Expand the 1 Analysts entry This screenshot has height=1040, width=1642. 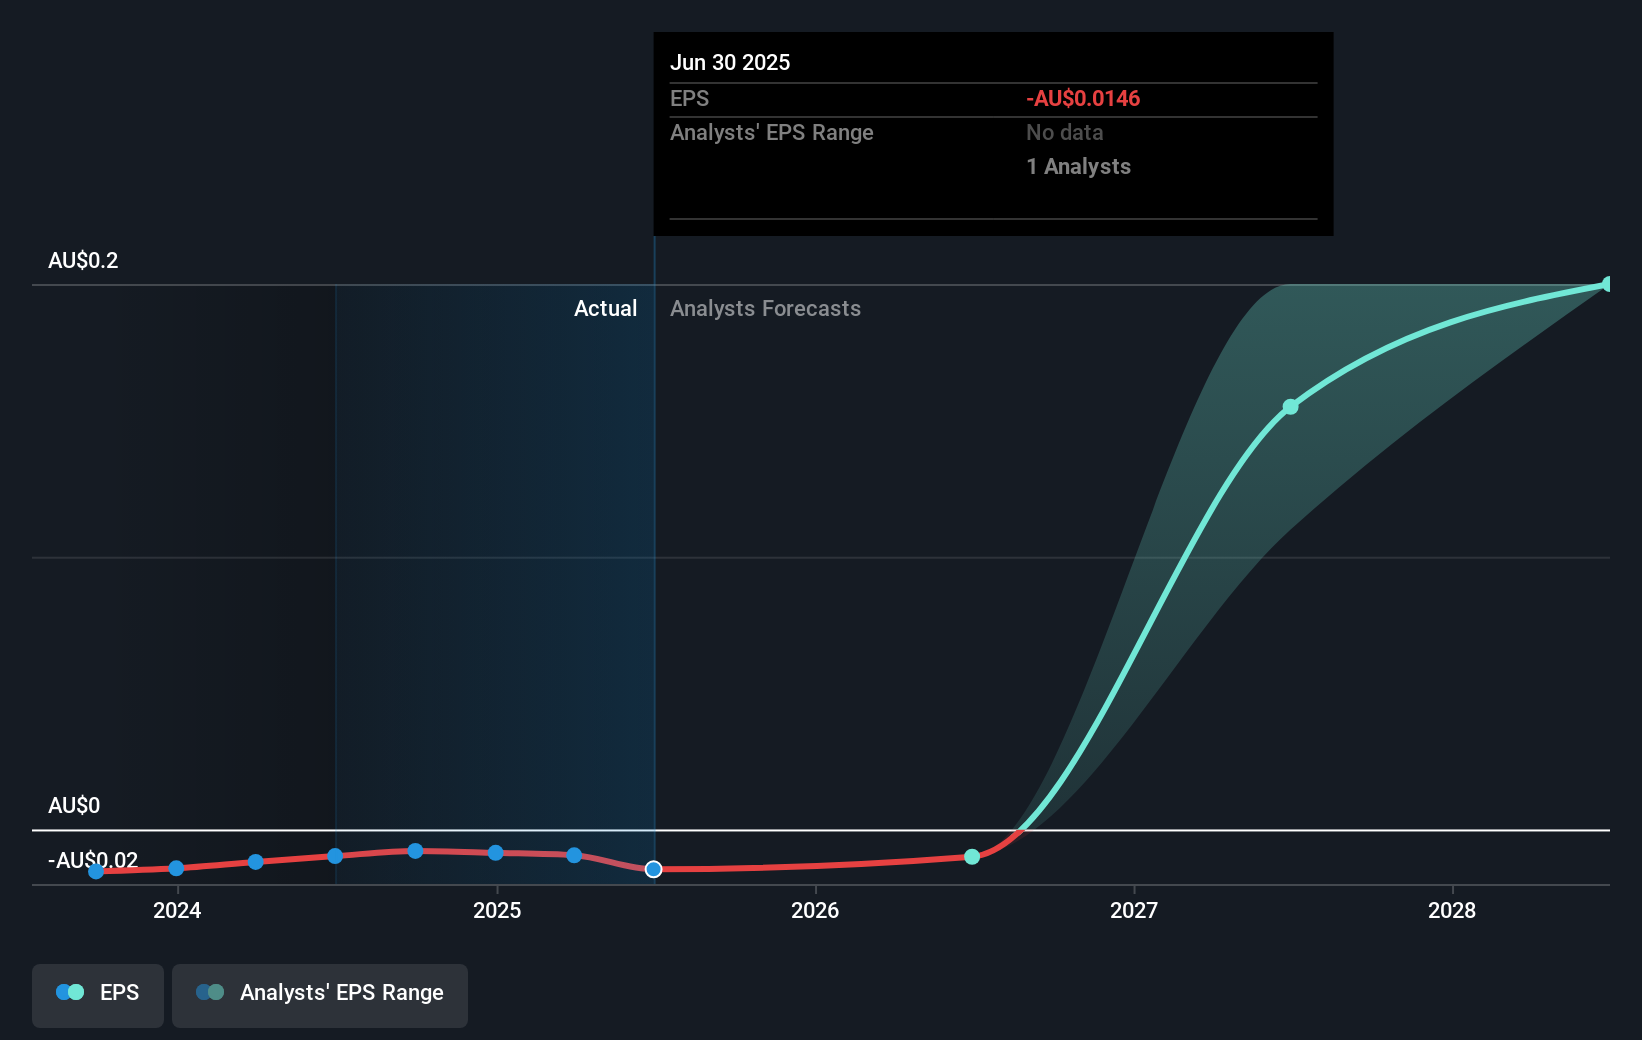(1078, 166)
